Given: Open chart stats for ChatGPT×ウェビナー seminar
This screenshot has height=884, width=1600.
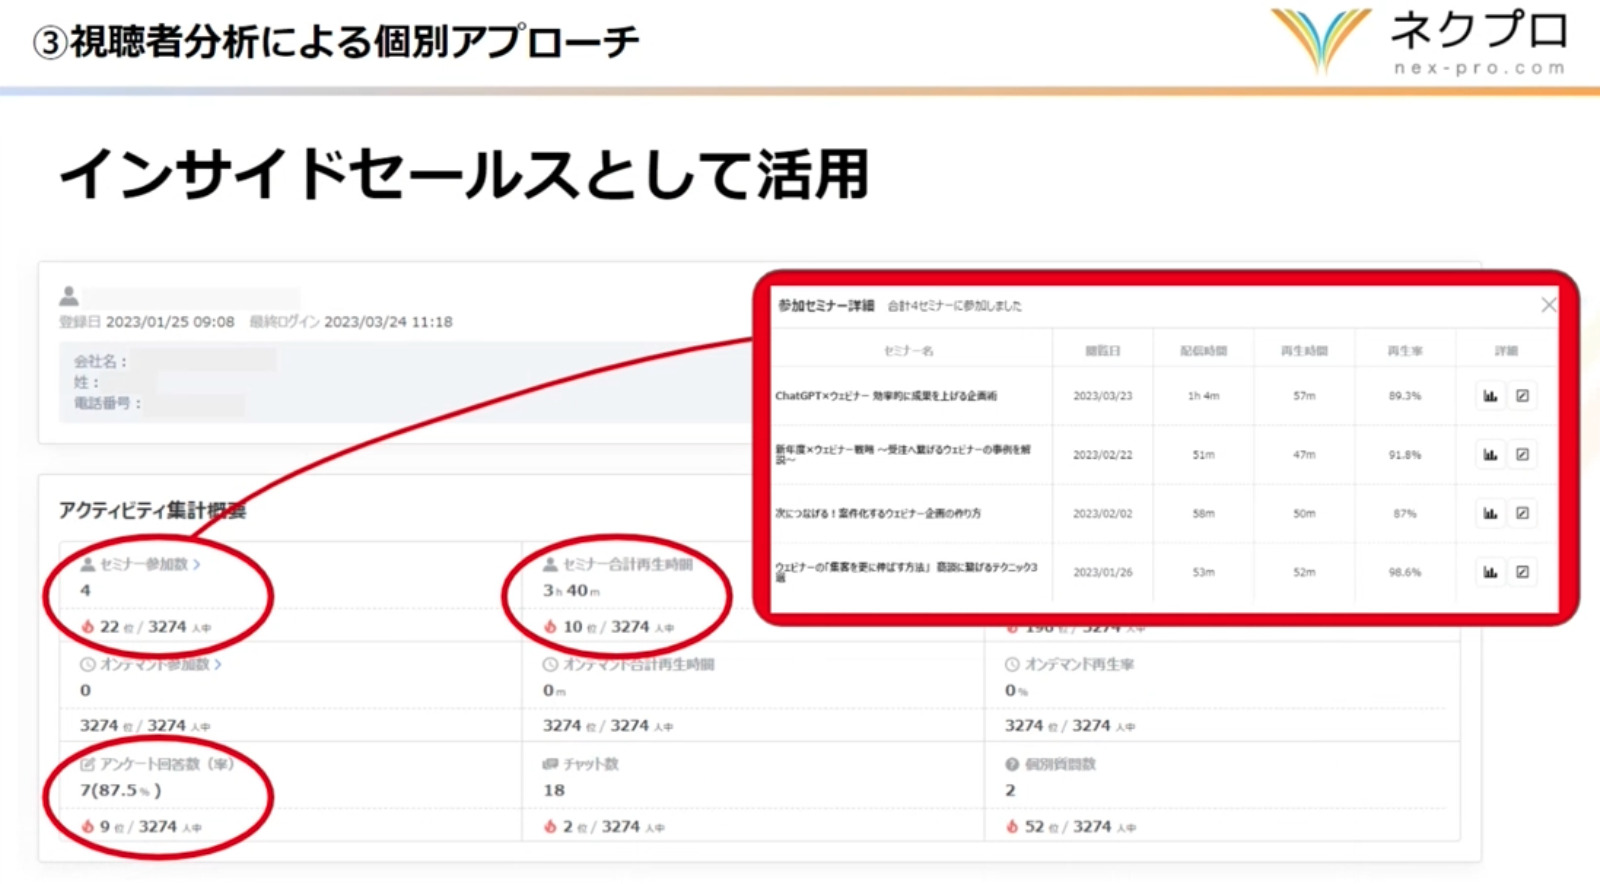Looking at the screenshot, I should coord(1490,396).
